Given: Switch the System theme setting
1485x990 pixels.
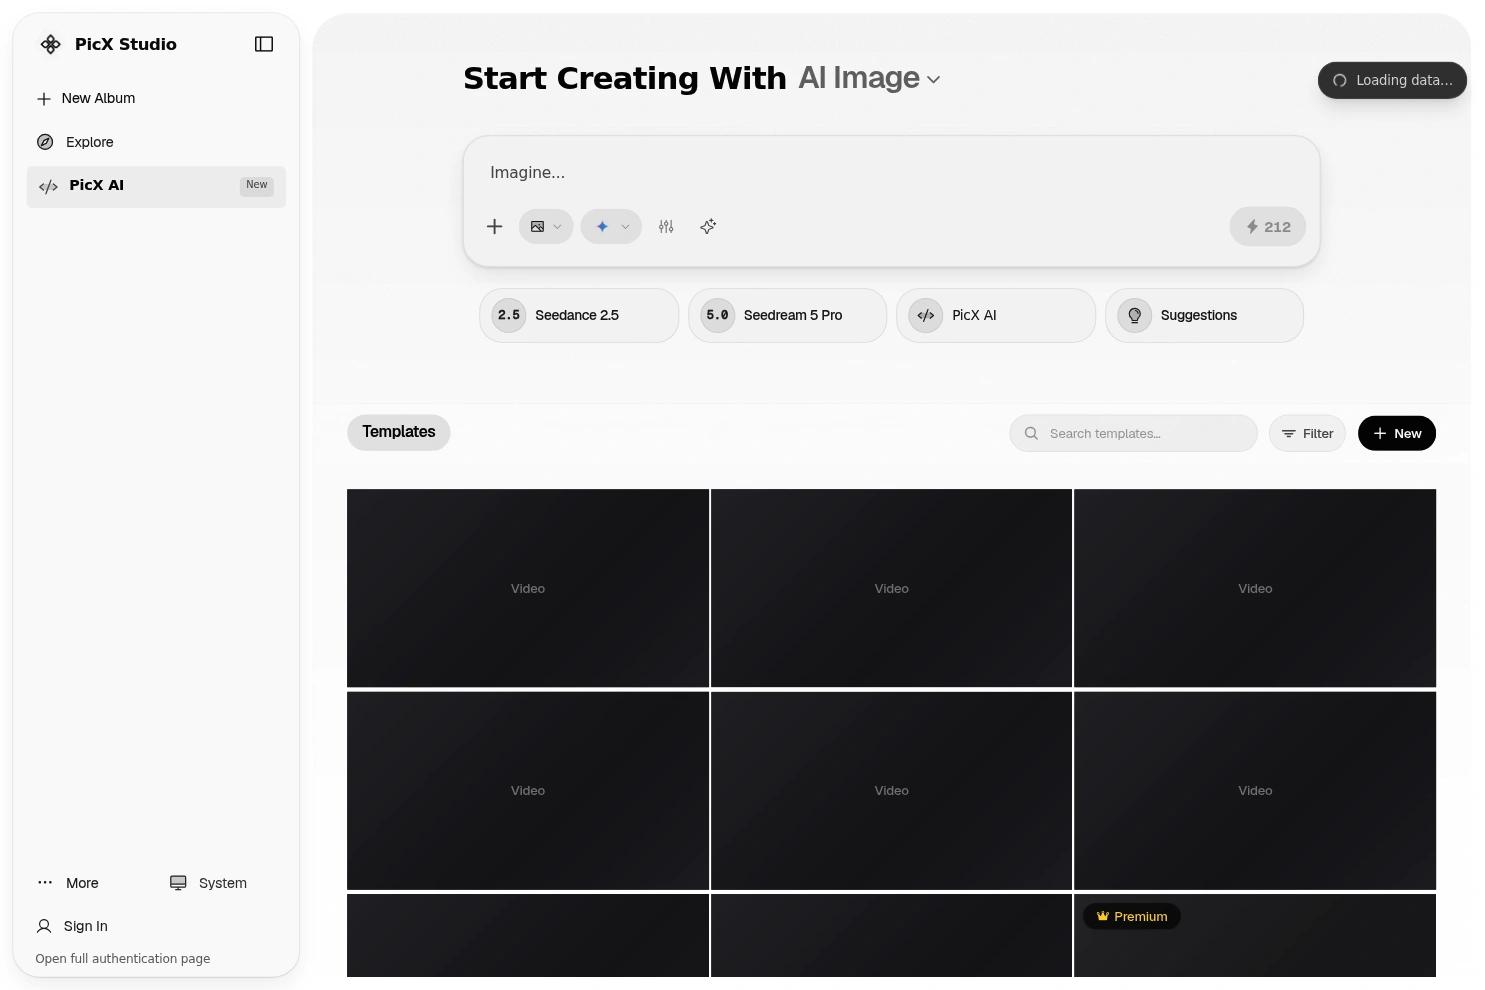Looking at the screenshot, I should point(208,883).
